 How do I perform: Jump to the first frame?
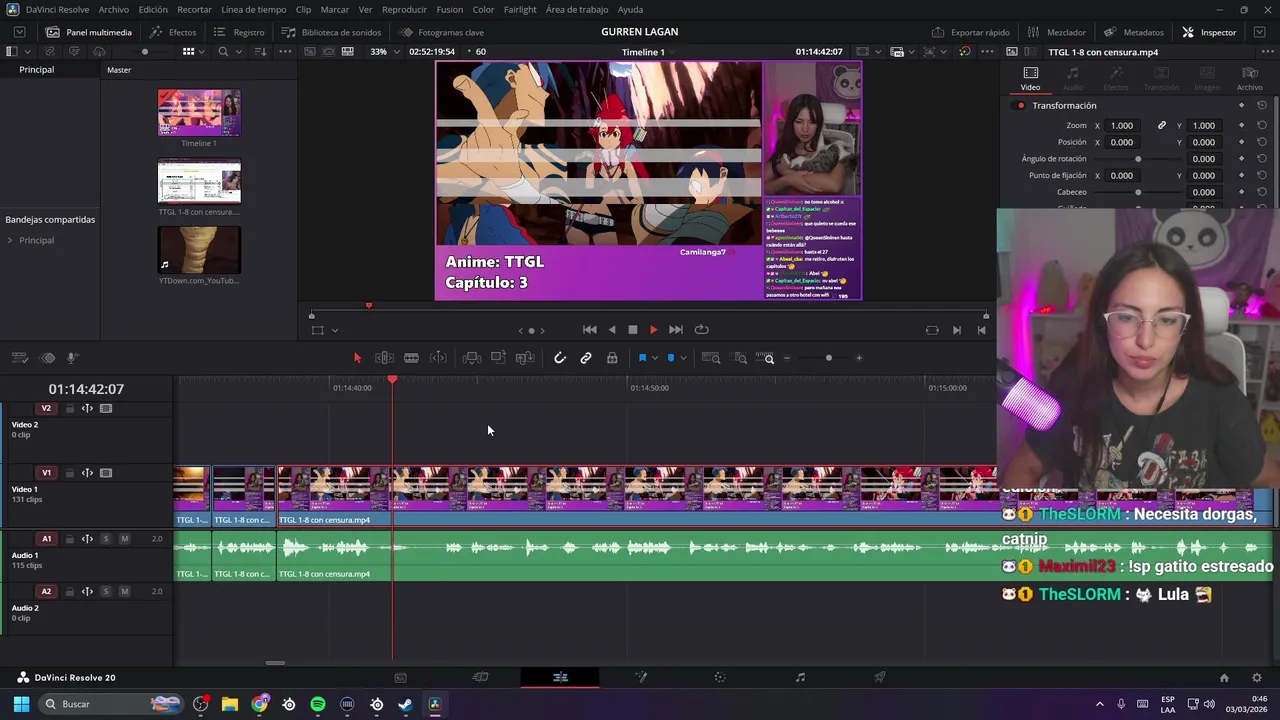click(x=589, y=330)
